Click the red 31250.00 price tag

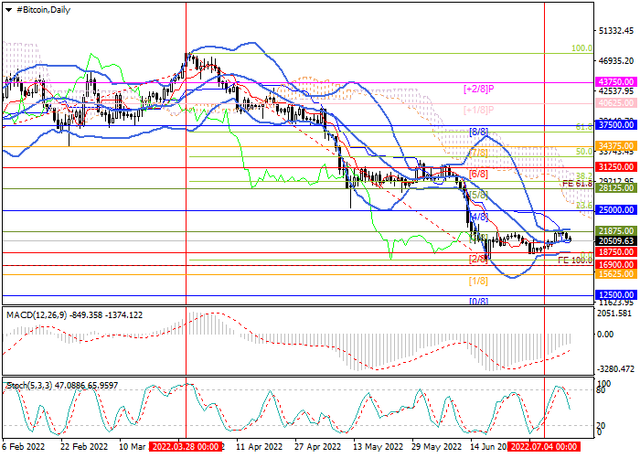(x=614, y=167)
